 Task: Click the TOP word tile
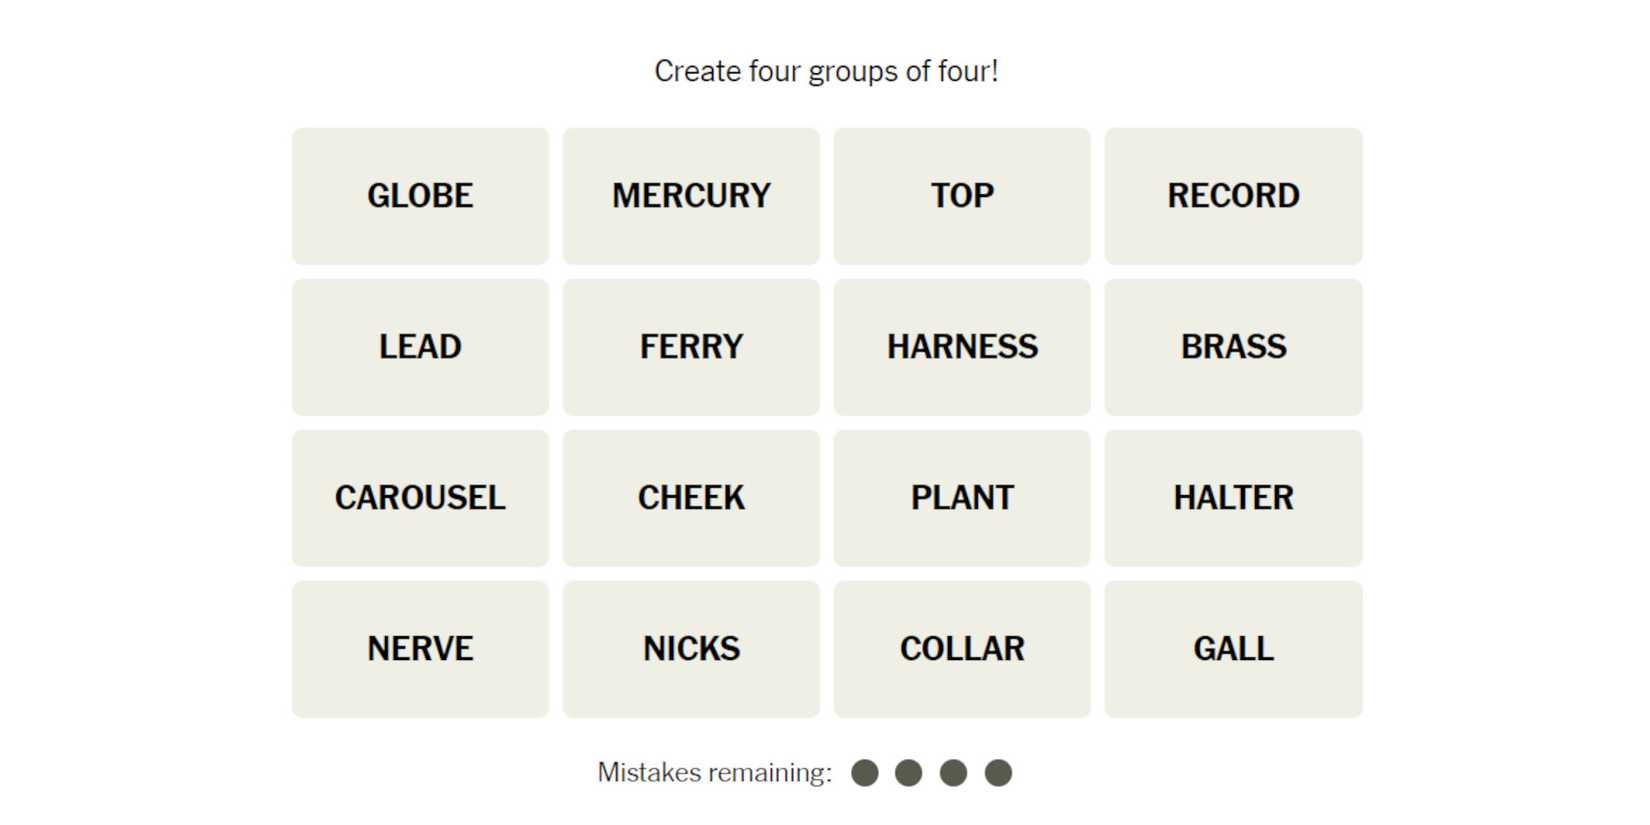click(x=962, y=196)
